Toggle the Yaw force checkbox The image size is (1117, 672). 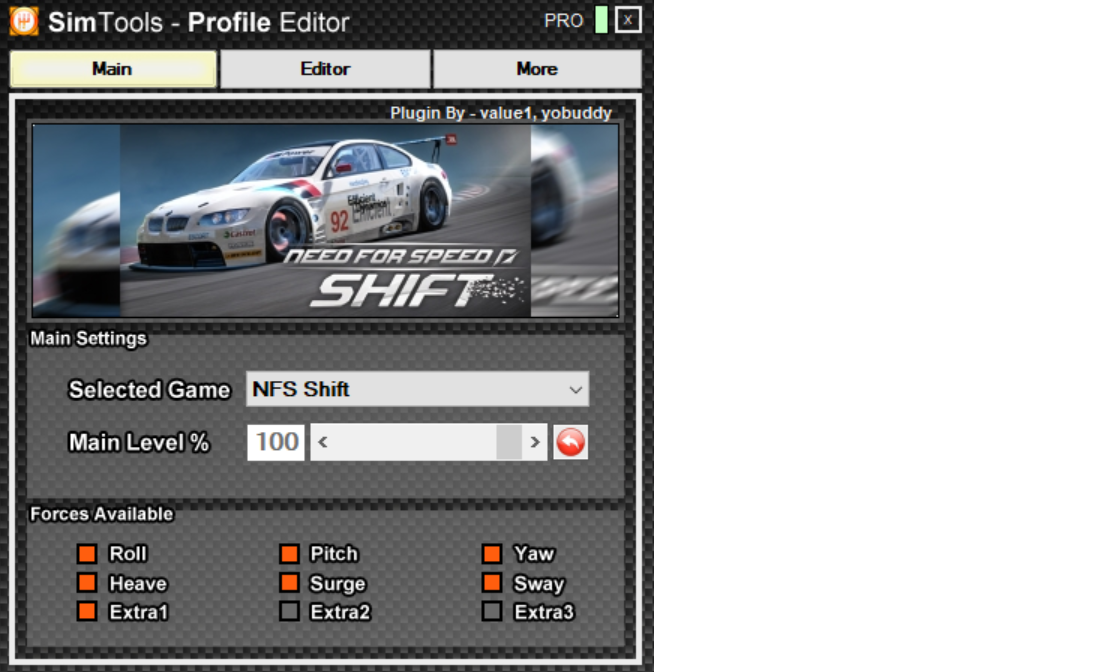(x=492, y=554)
